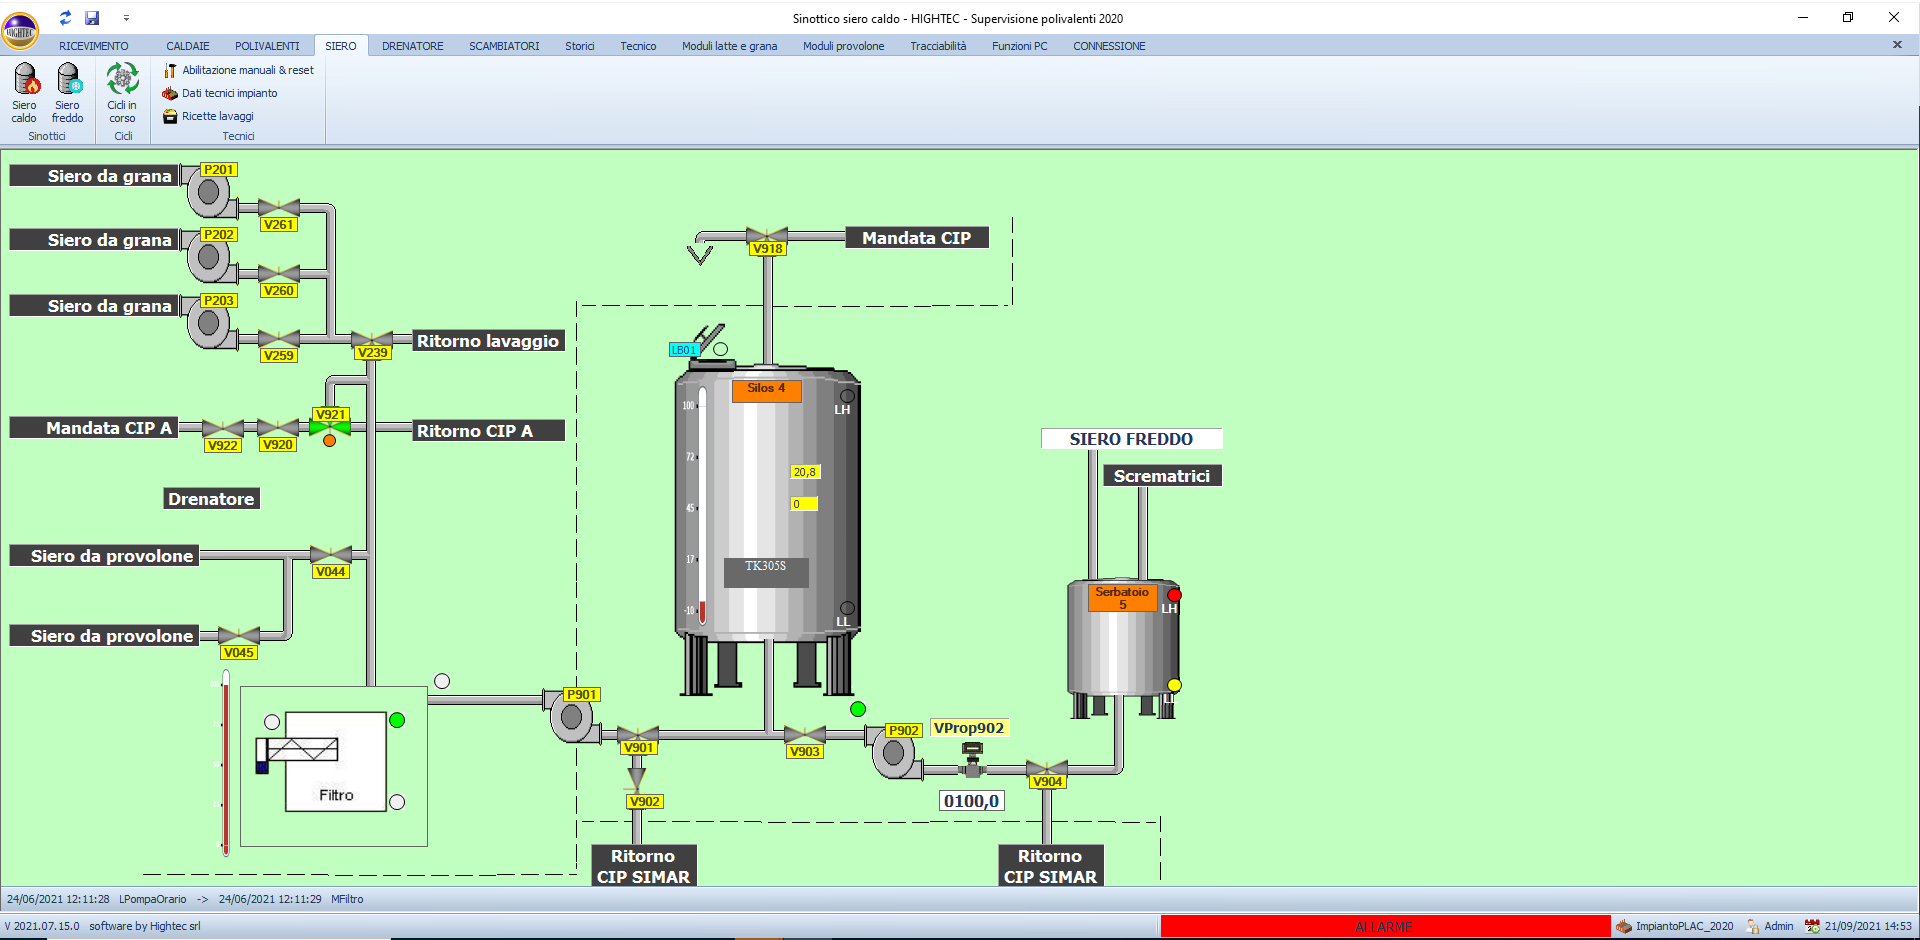Open Moduli latte e grana tab
Image resolution: width=1920 pixels, height=940 pixels.
pos(730,46)
